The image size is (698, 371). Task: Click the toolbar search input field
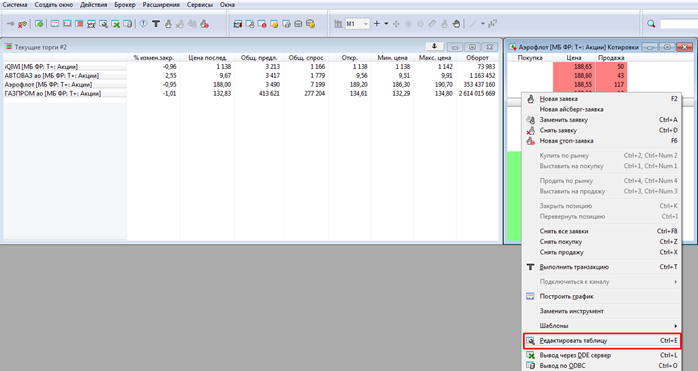click(679, 24)
